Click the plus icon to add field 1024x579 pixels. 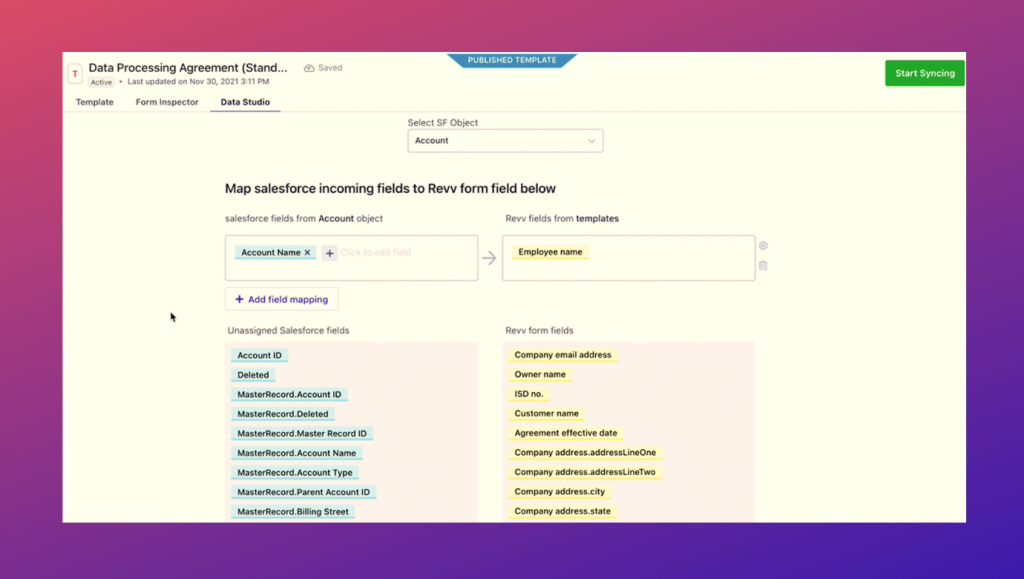(330, 253)
